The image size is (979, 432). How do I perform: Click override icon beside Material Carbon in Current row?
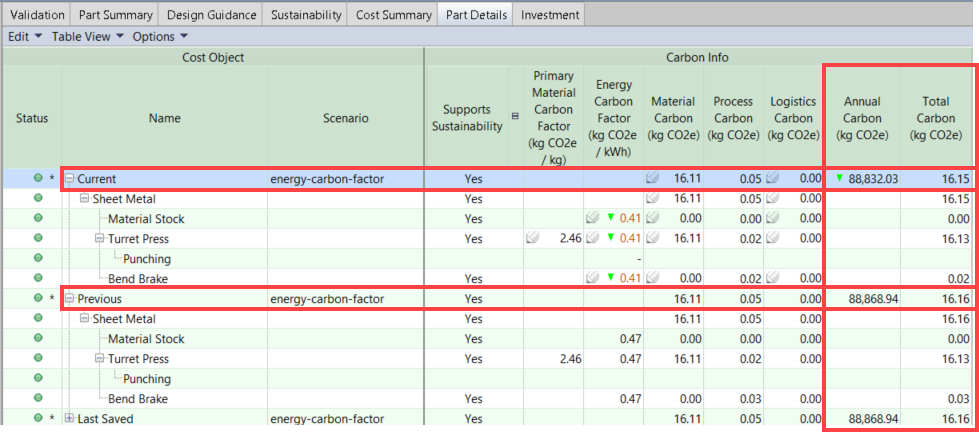tap(653, 179)
